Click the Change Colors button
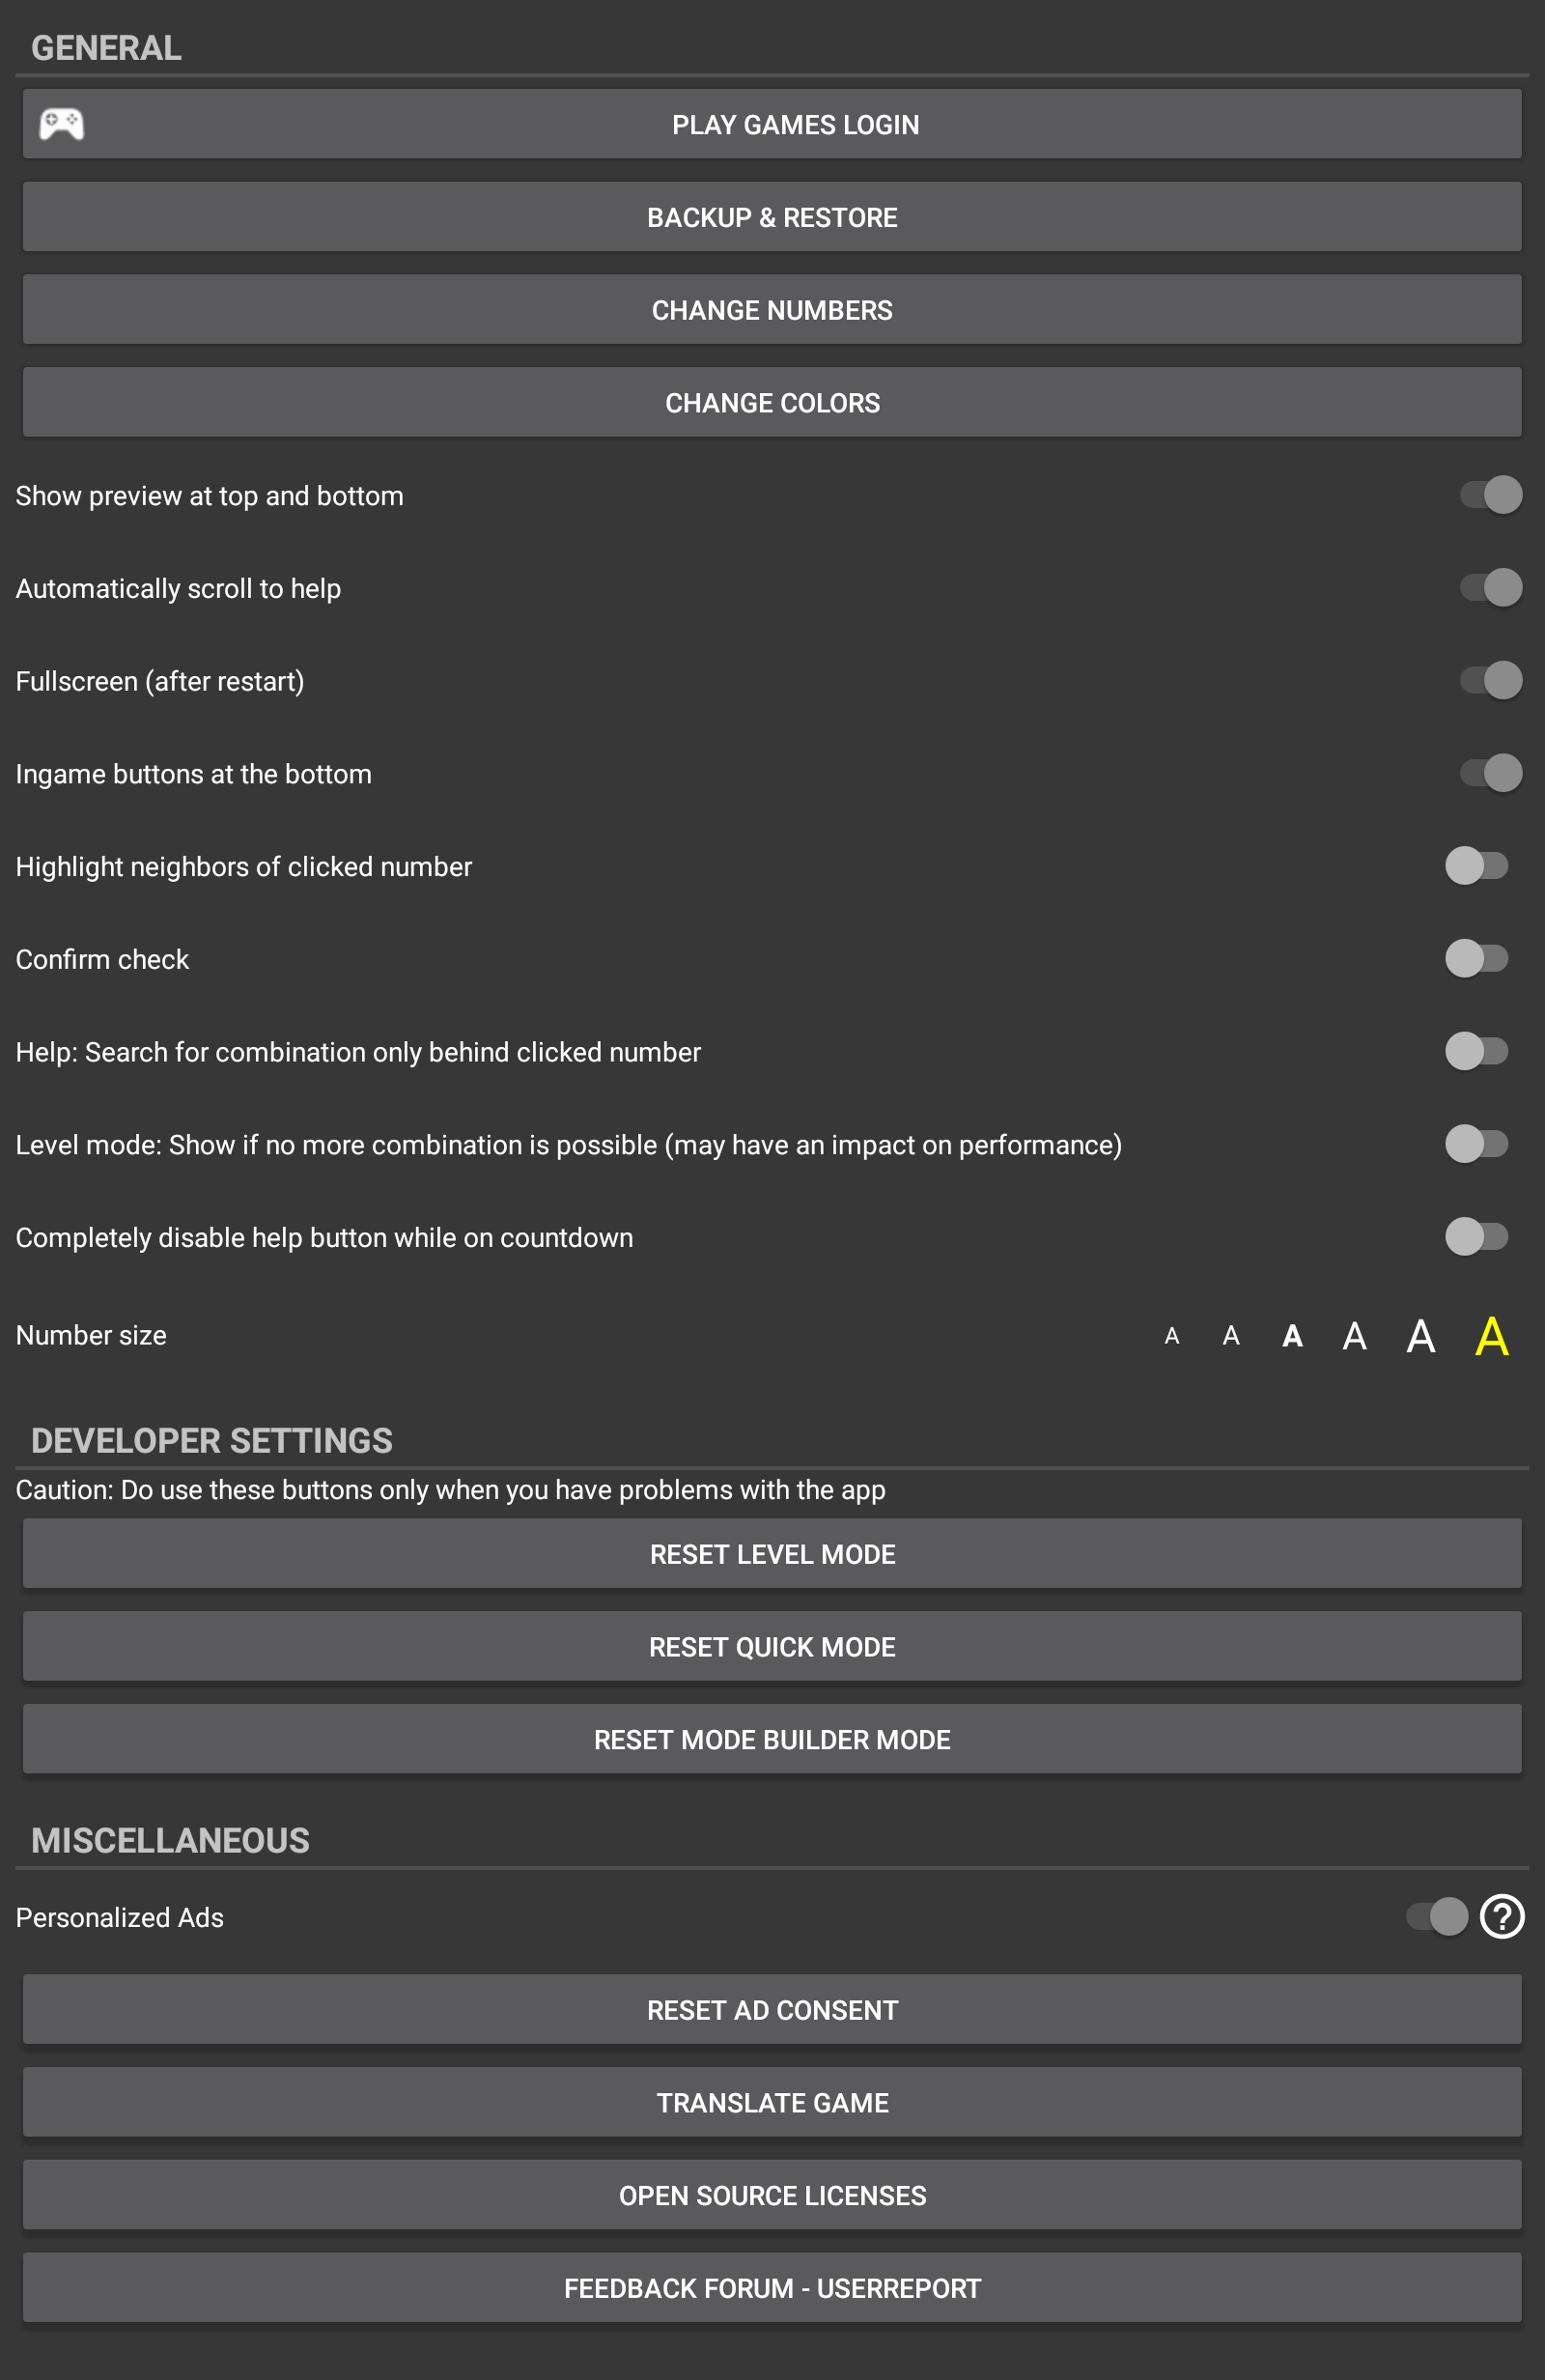 (x=772, y=403)
